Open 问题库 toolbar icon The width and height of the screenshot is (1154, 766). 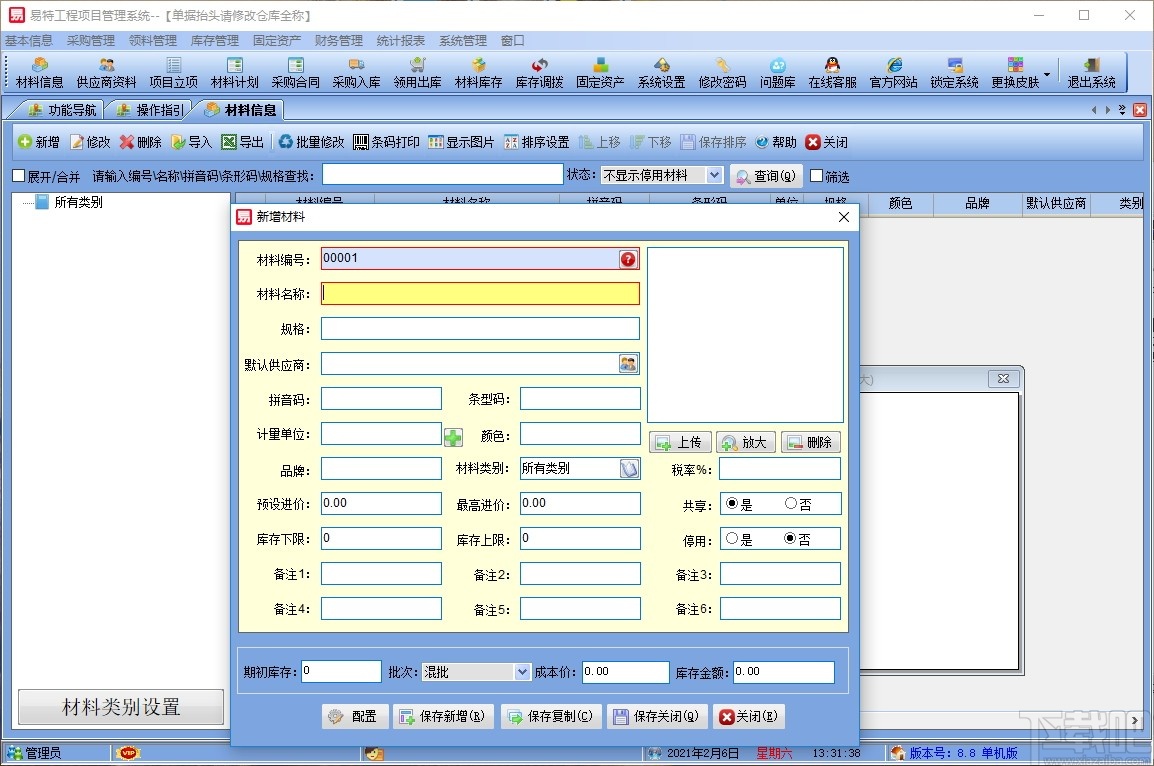(778, 73)
